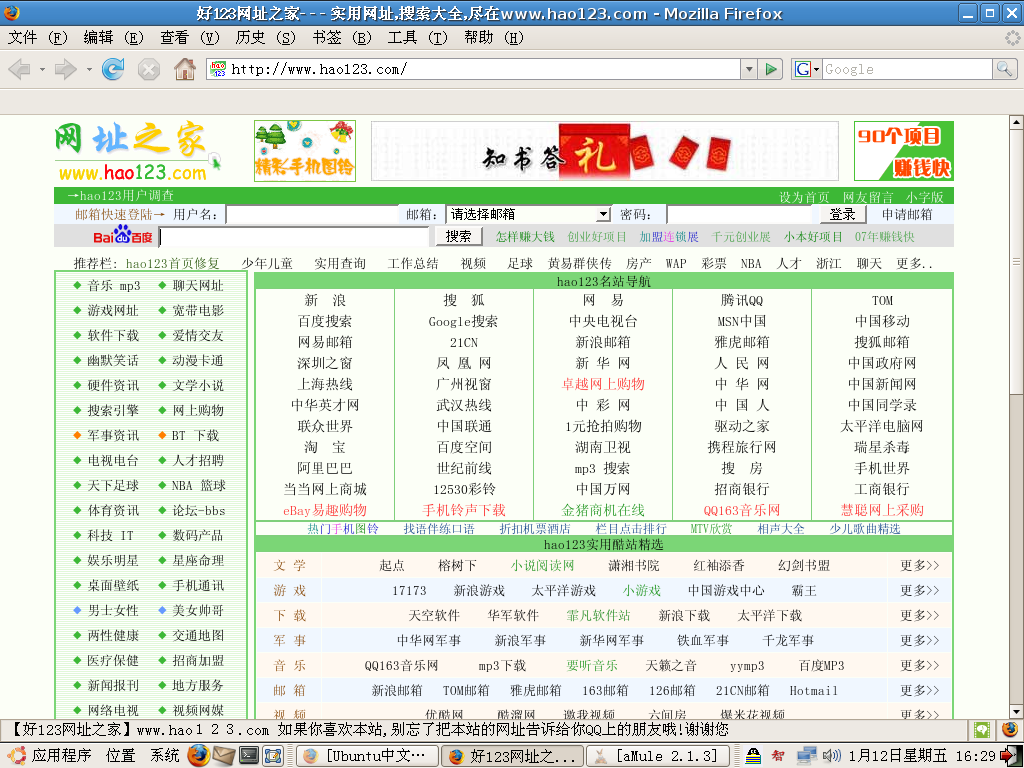Click 更多>> in the 文学 row
Screen dimensions: 1024x768
[920, 566]
